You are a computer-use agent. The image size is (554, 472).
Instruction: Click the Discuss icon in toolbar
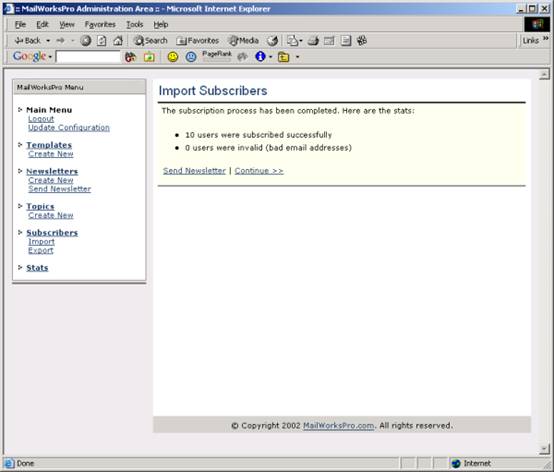coord(346,41)
